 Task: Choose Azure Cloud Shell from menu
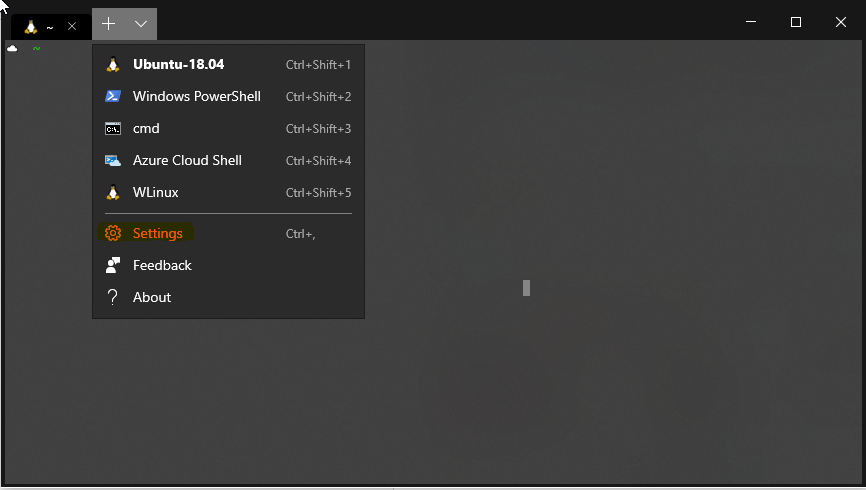(x=228, y=161)
